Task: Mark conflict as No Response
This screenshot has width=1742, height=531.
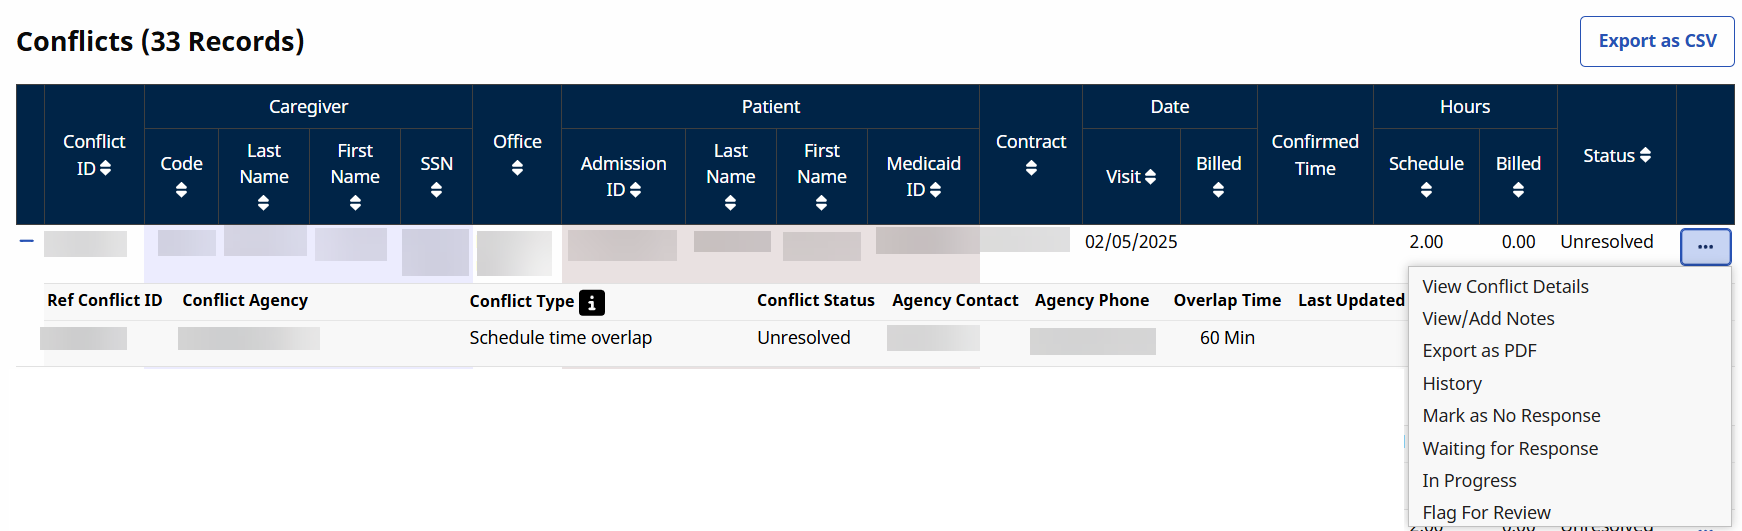Action: click(x=1511, y=416)
